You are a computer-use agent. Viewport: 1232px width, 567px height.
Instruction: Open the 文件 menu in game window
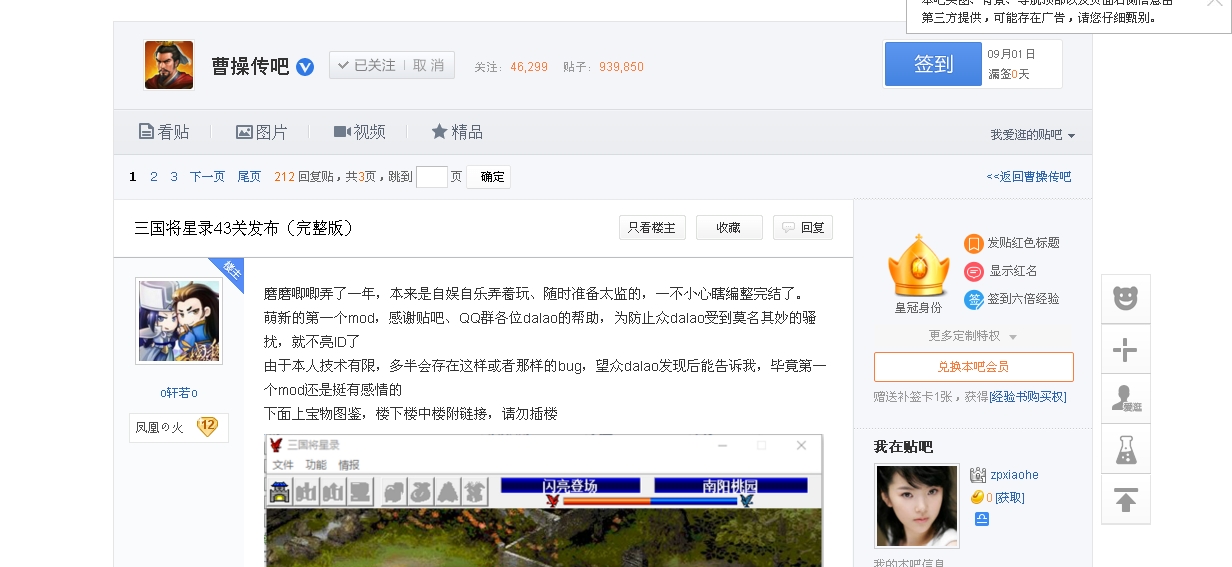(283, 465)
